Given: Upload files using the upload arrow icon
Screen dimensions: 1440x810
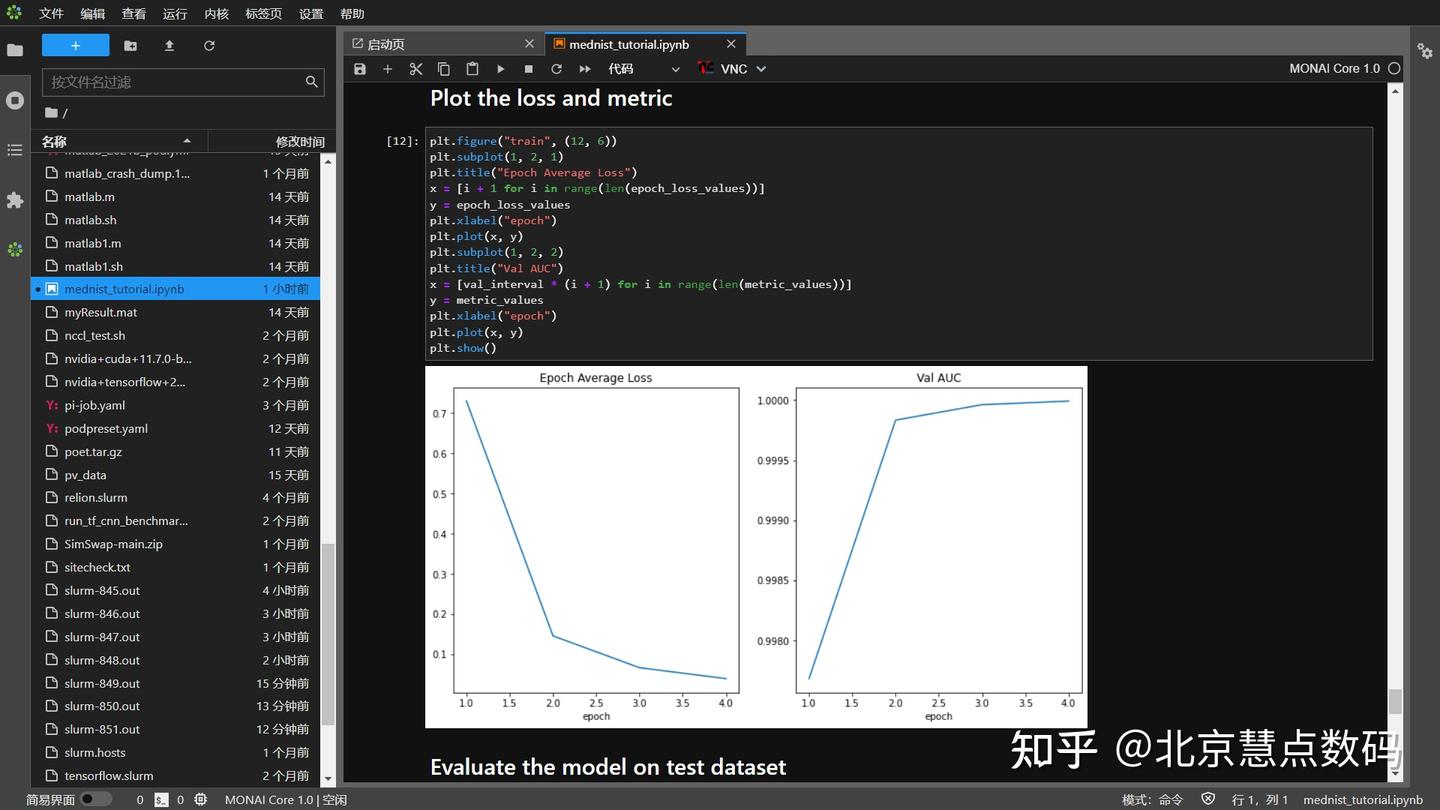Looking at the screenshot, I should pos(169,46).
